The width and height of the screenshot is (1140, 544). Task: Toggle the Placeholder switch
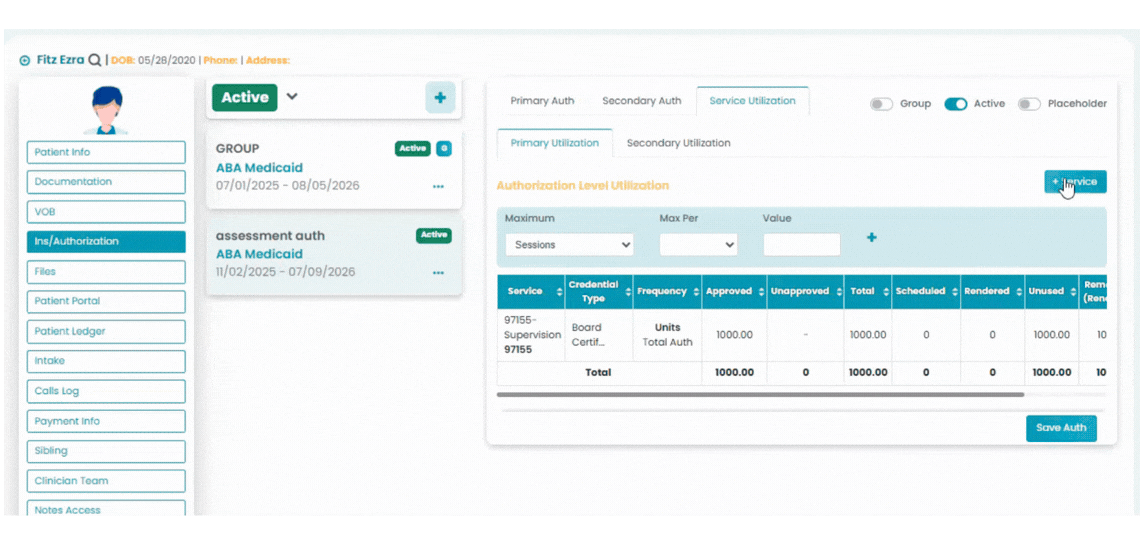[x=1029, y=104]
